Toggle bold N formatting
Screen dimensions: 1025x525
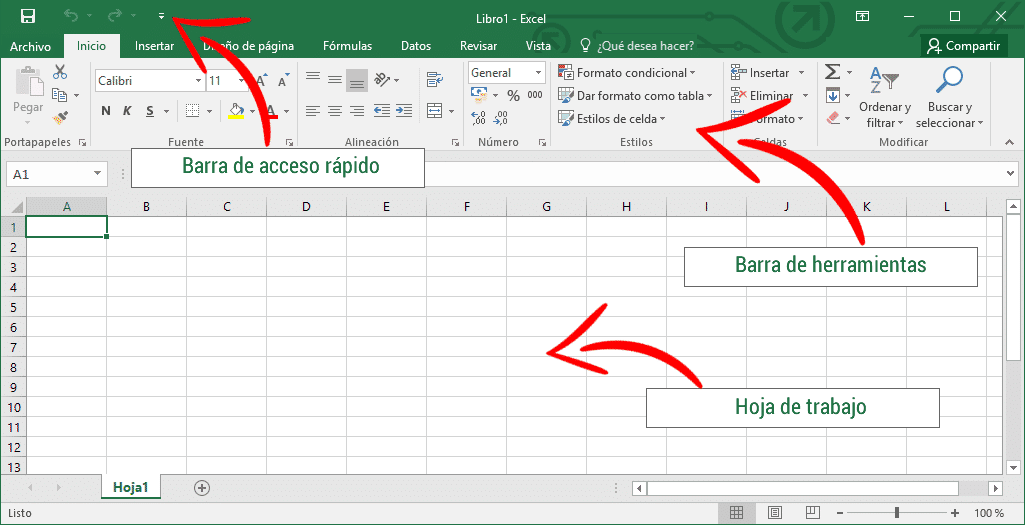105,111
